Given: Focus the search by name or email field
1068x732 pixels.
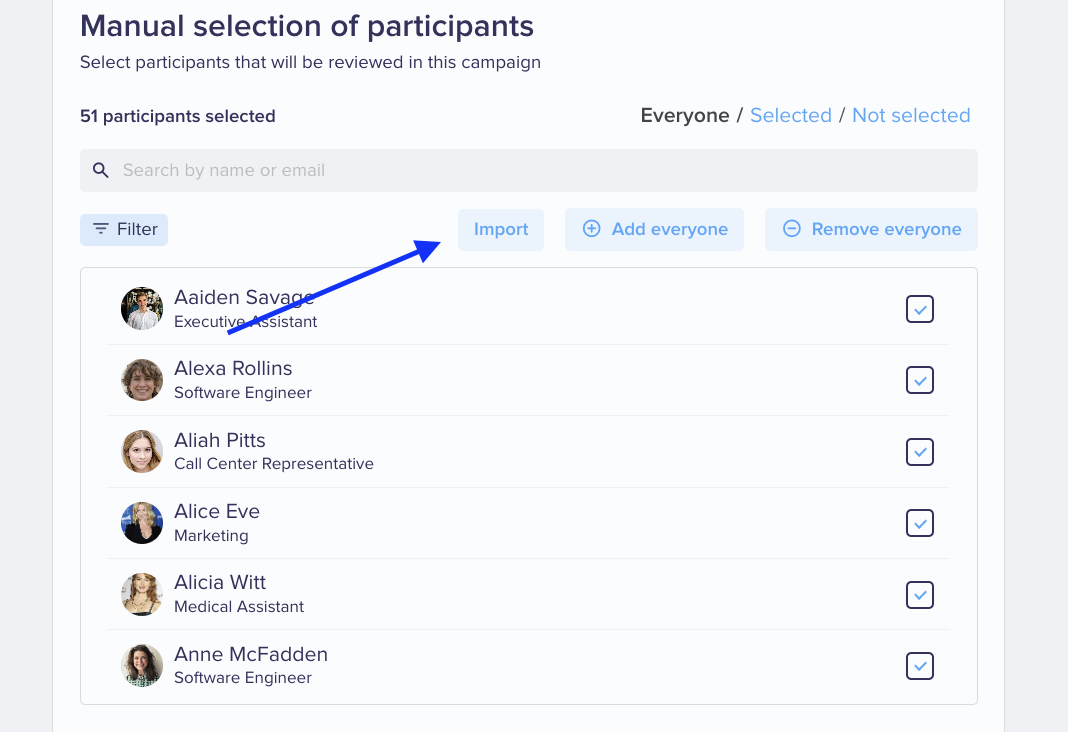Looking at the screenshot, I should 529,170.
